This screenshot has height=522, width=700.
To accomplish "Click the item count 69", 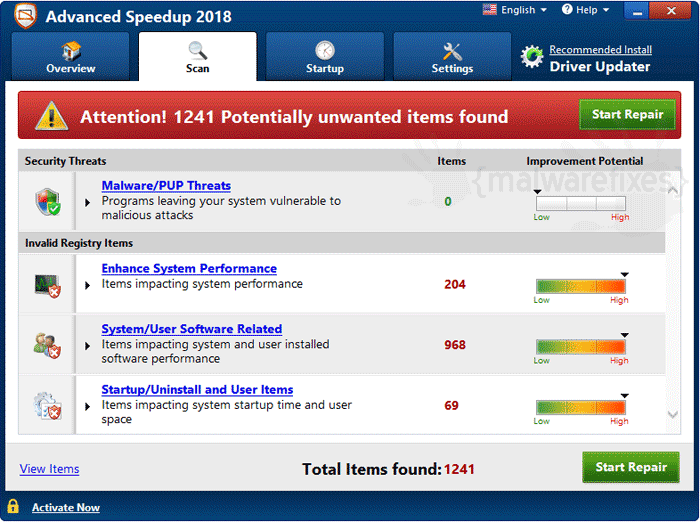I will coord(451,406).
